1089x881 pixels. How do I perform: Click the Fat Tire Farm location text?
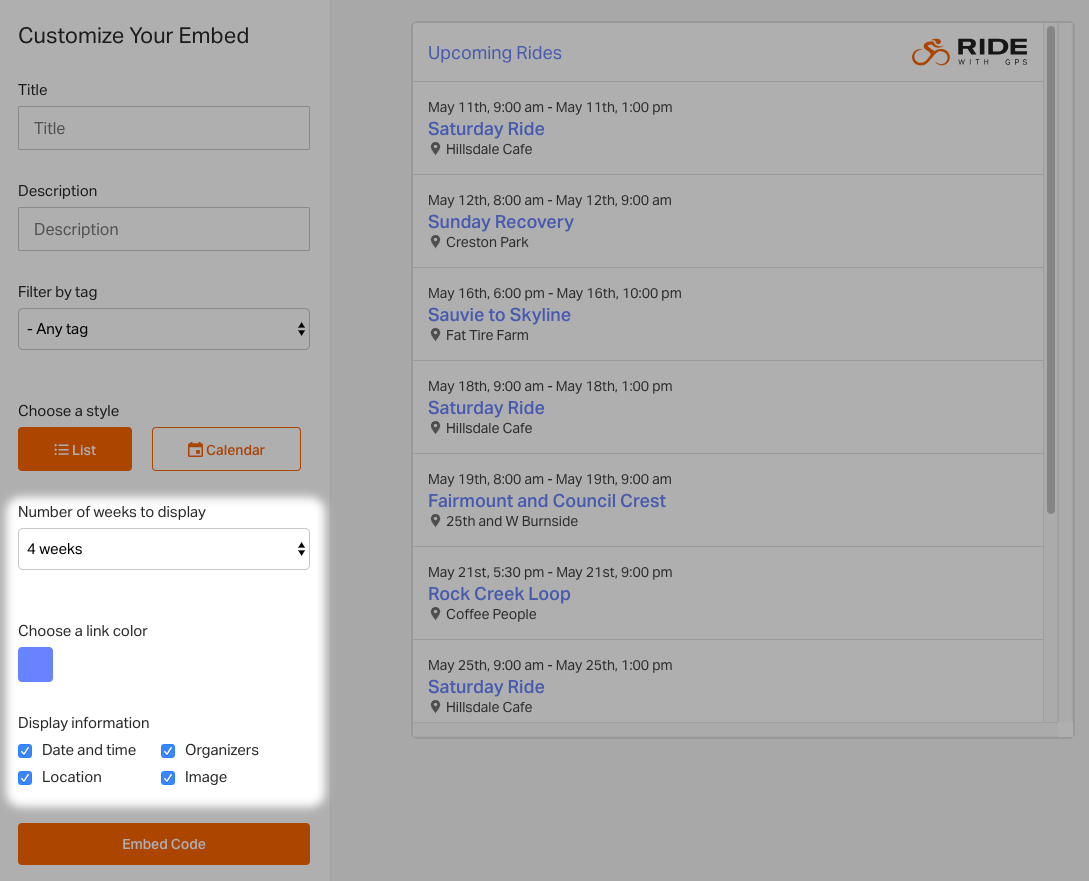point(487,335)
